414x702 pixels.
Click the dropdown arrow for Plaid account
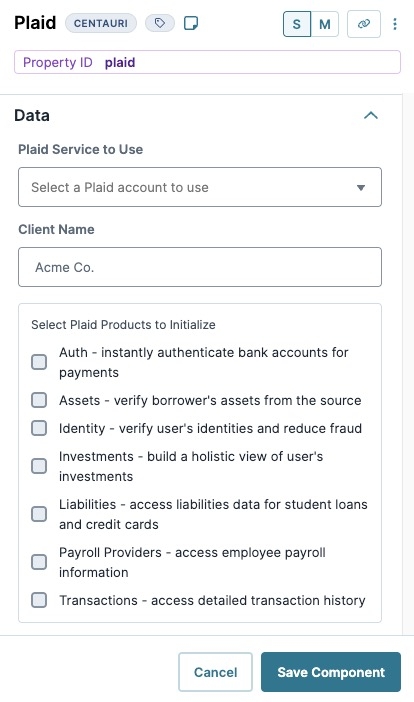point(361,188)
